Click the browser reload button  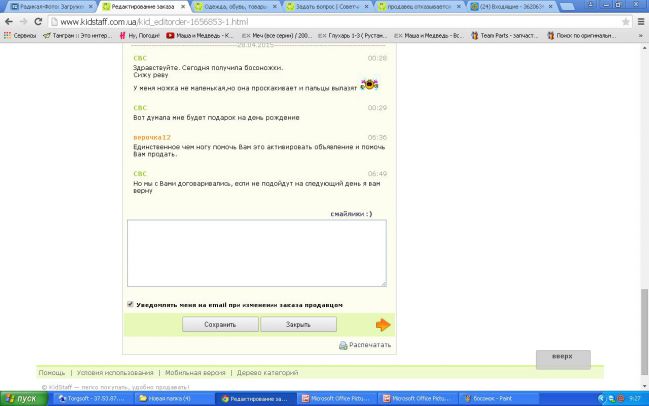(36, 20)
